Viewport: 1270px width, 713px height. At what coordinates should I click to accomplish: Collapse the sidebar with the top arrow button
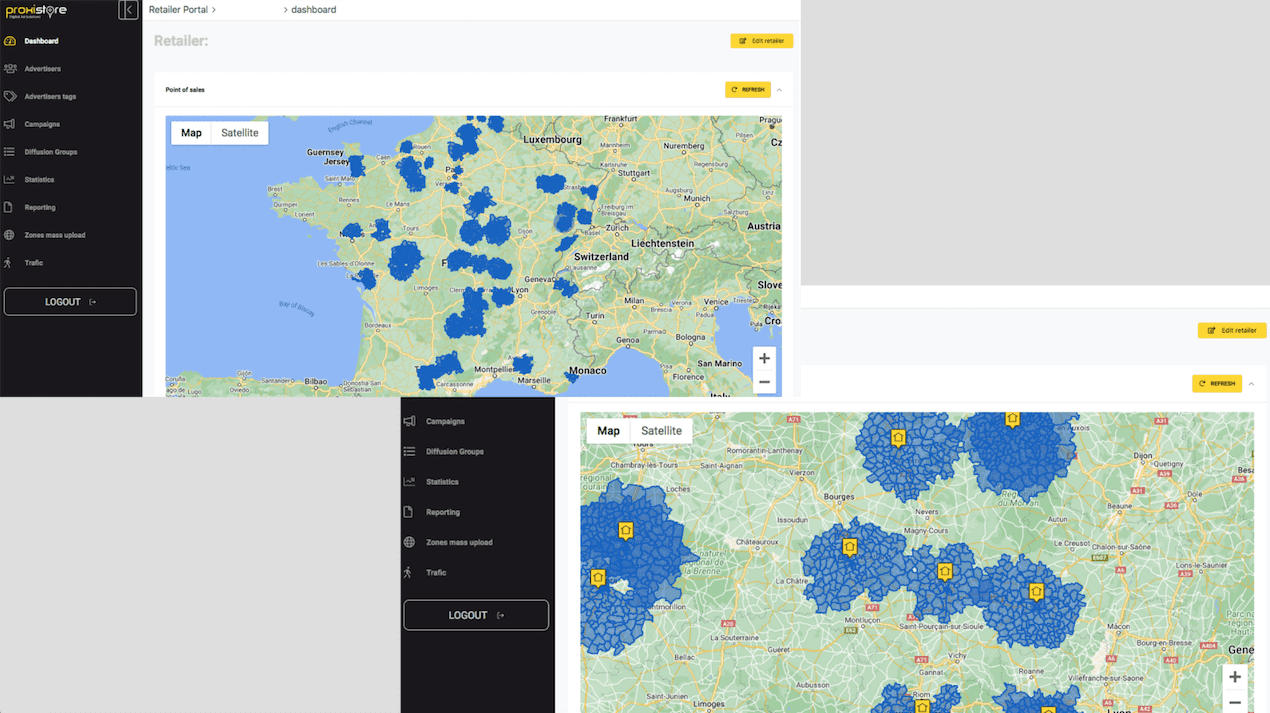pyautogui.click(x=128, y=10)
